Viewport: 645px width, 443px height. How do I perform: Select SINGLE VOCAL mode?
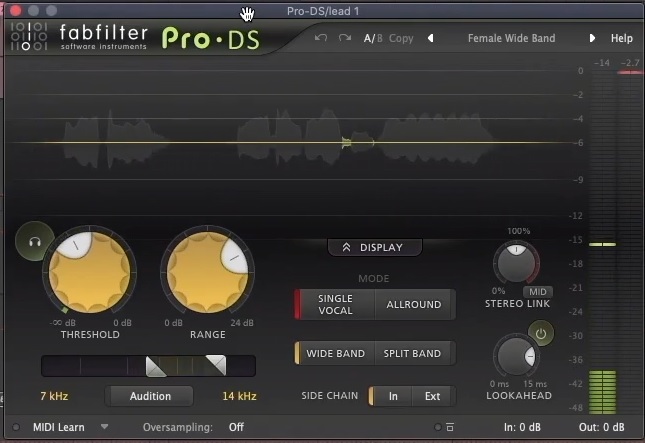[x=335, y=304]
